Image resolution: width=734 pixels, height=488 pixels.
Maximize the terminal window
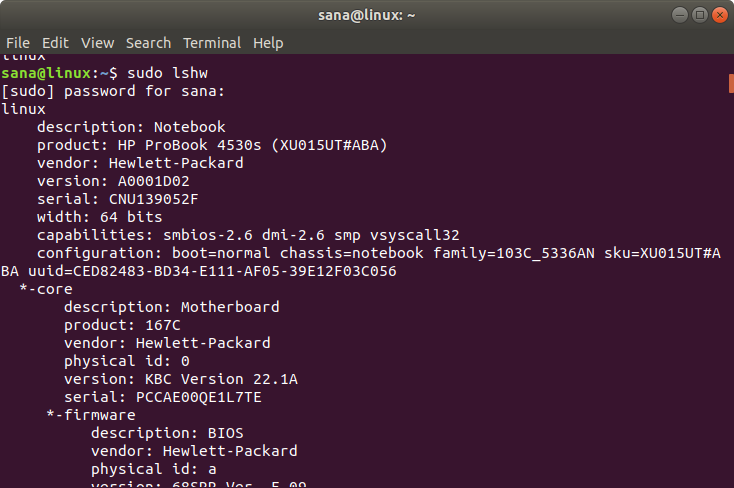pos(700,15)
